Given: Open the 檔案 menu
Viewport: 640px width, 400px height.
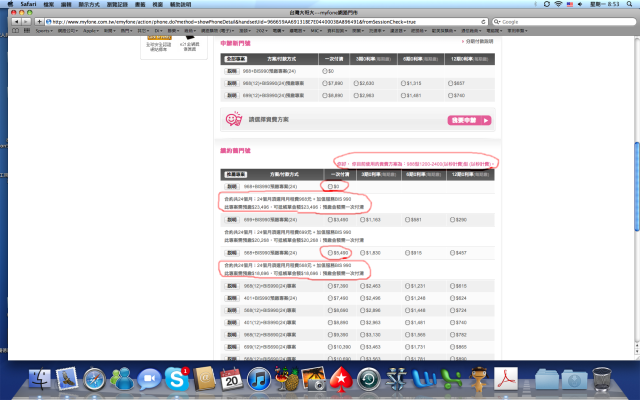Looking at the screenshot, I should (x=49, y=4).
